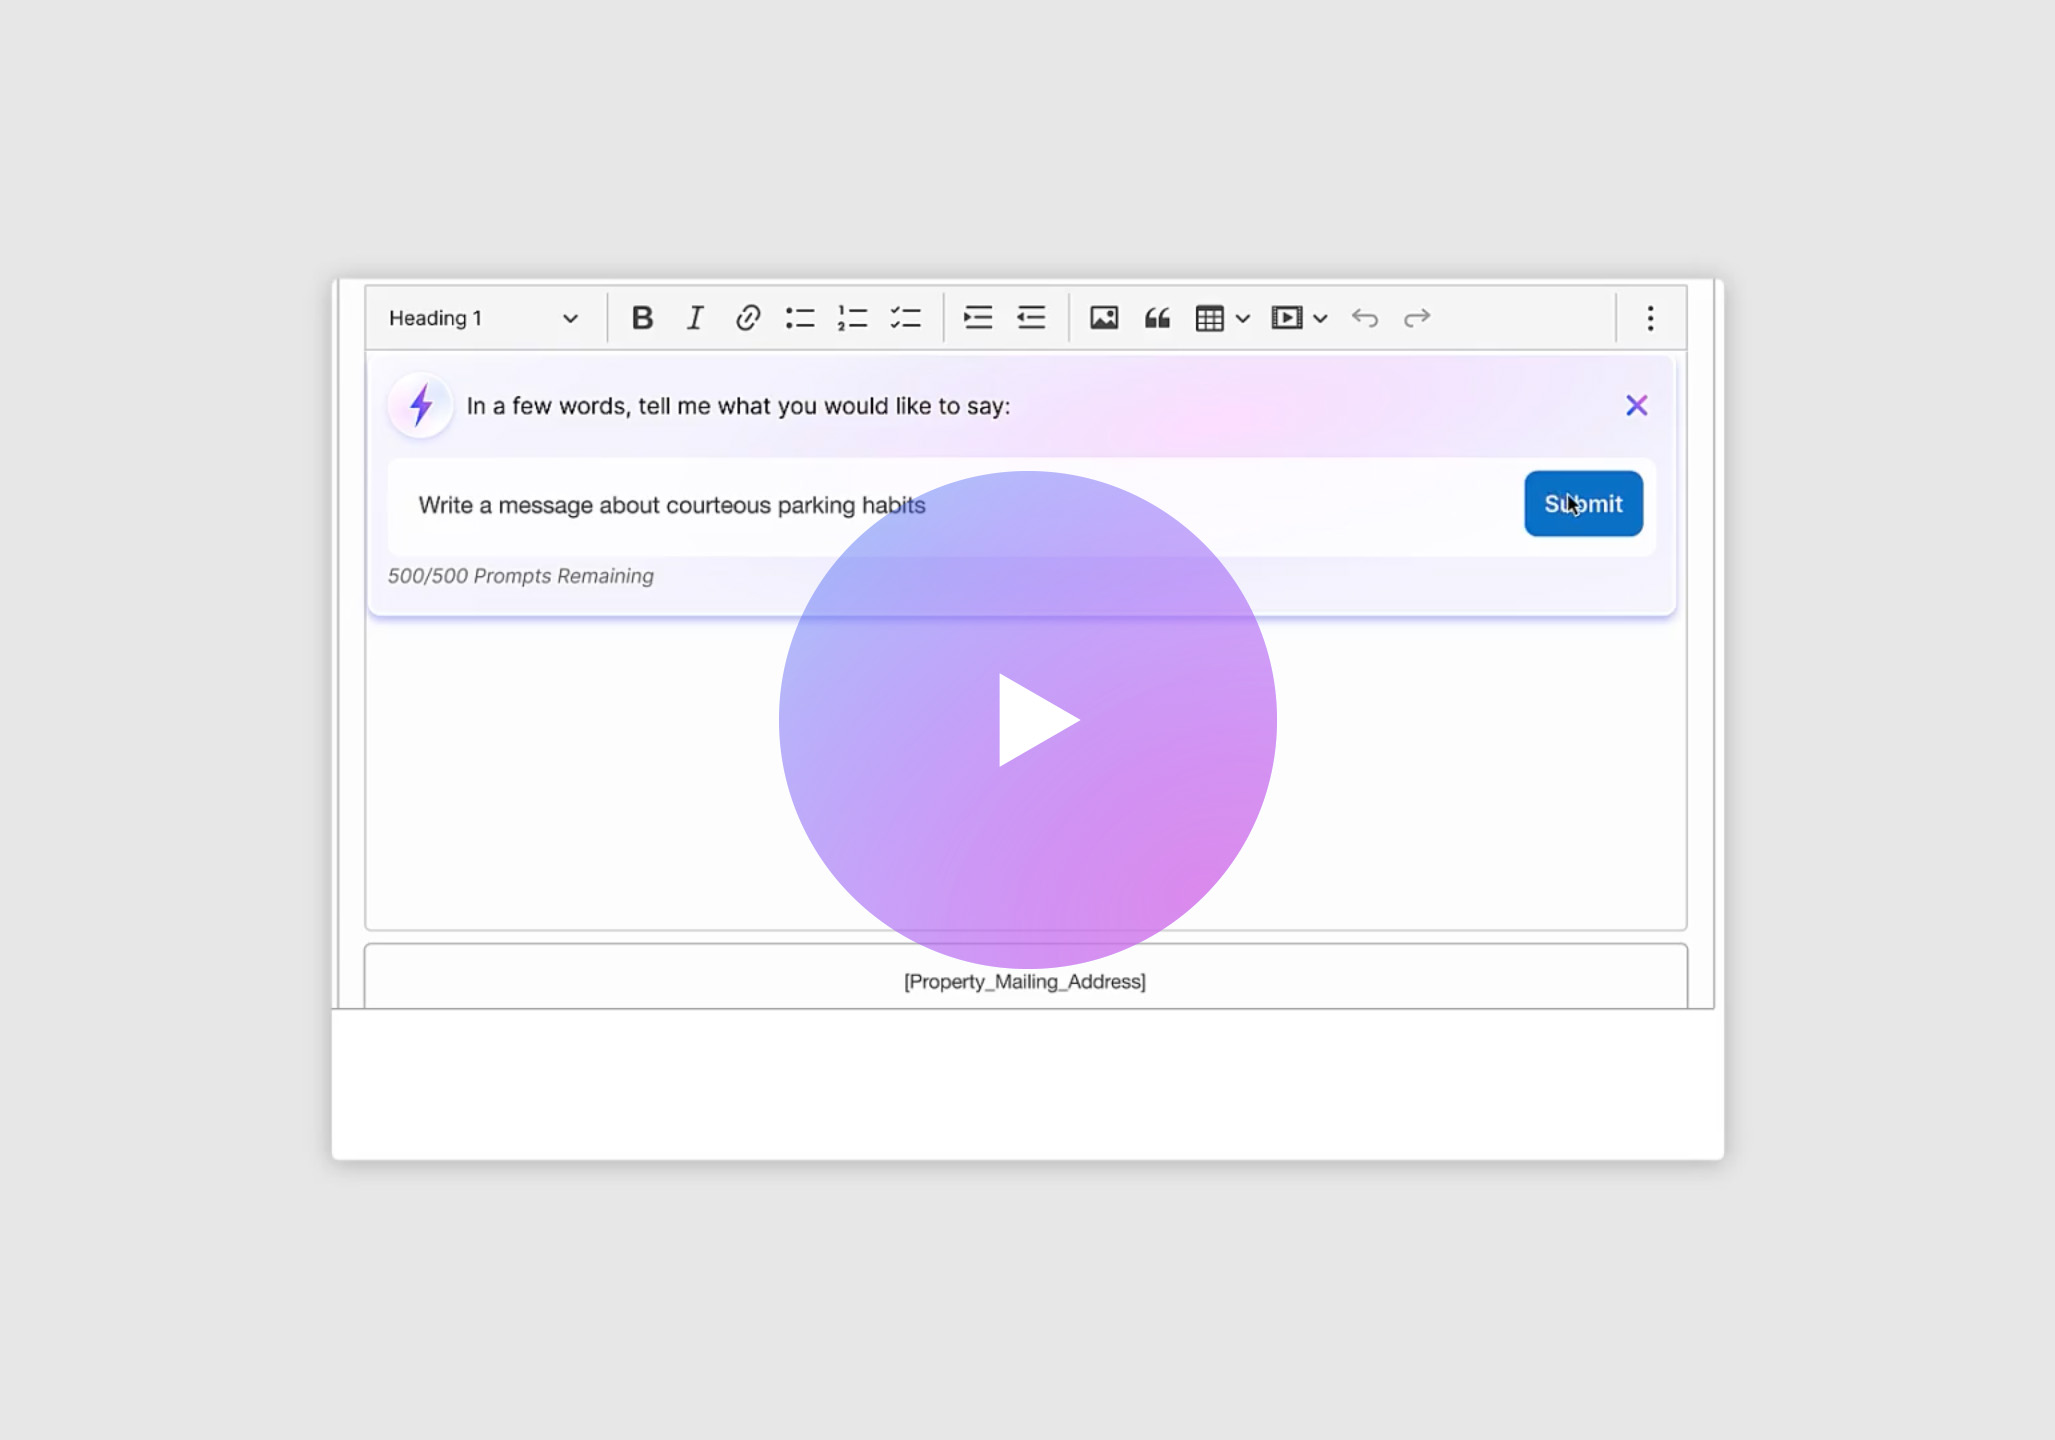Create a numbered list
The width and height of the screenshot is (2055, 1440).
(x=852, y=318)
